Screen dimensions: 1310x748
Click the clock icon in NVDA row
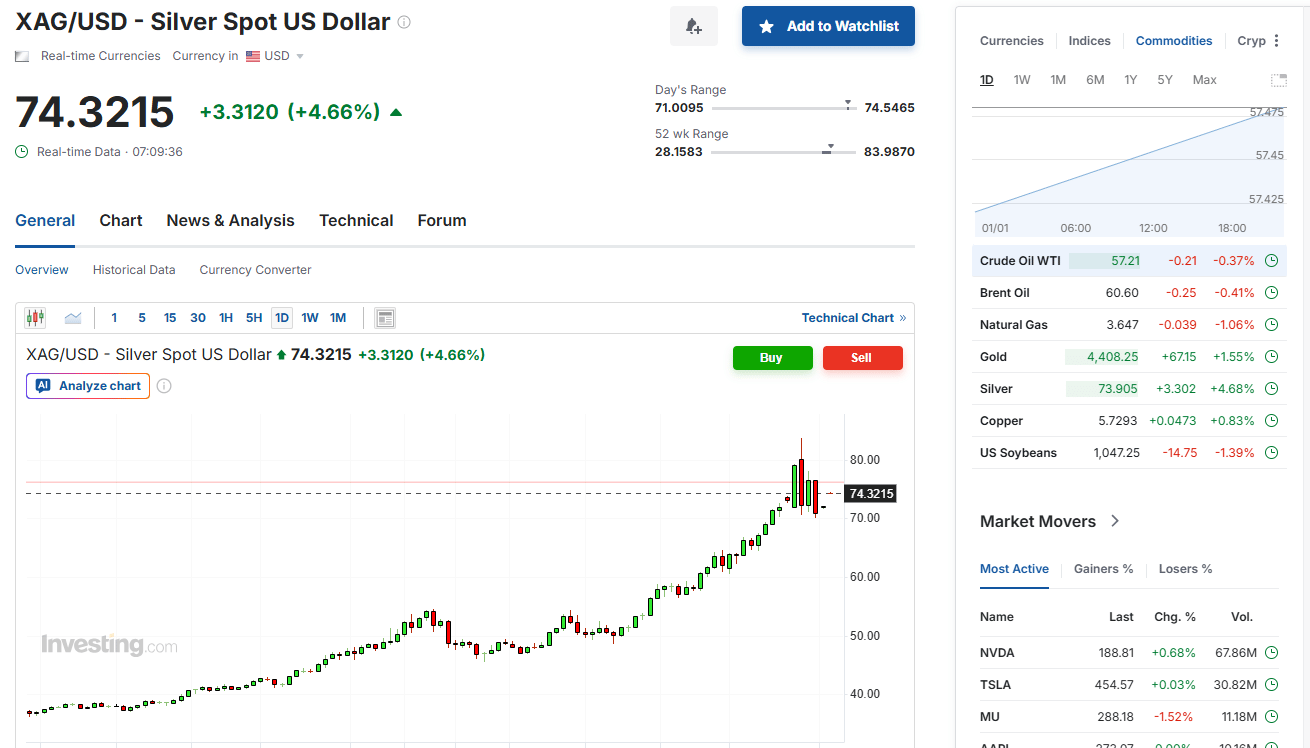[1272, 653]
